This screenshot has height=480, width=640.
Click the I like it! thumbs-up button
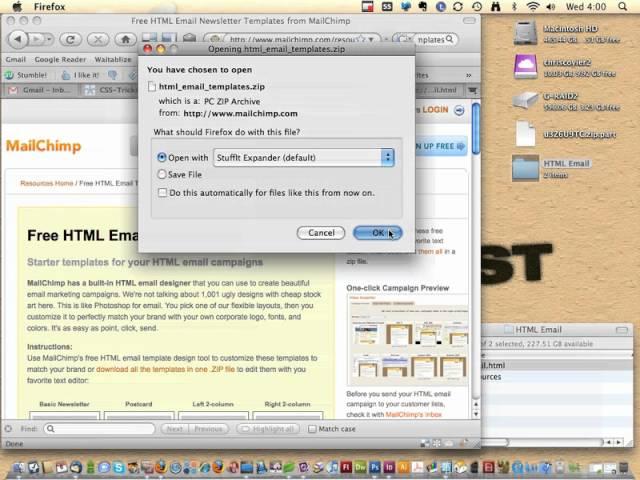tap(80, 75)
